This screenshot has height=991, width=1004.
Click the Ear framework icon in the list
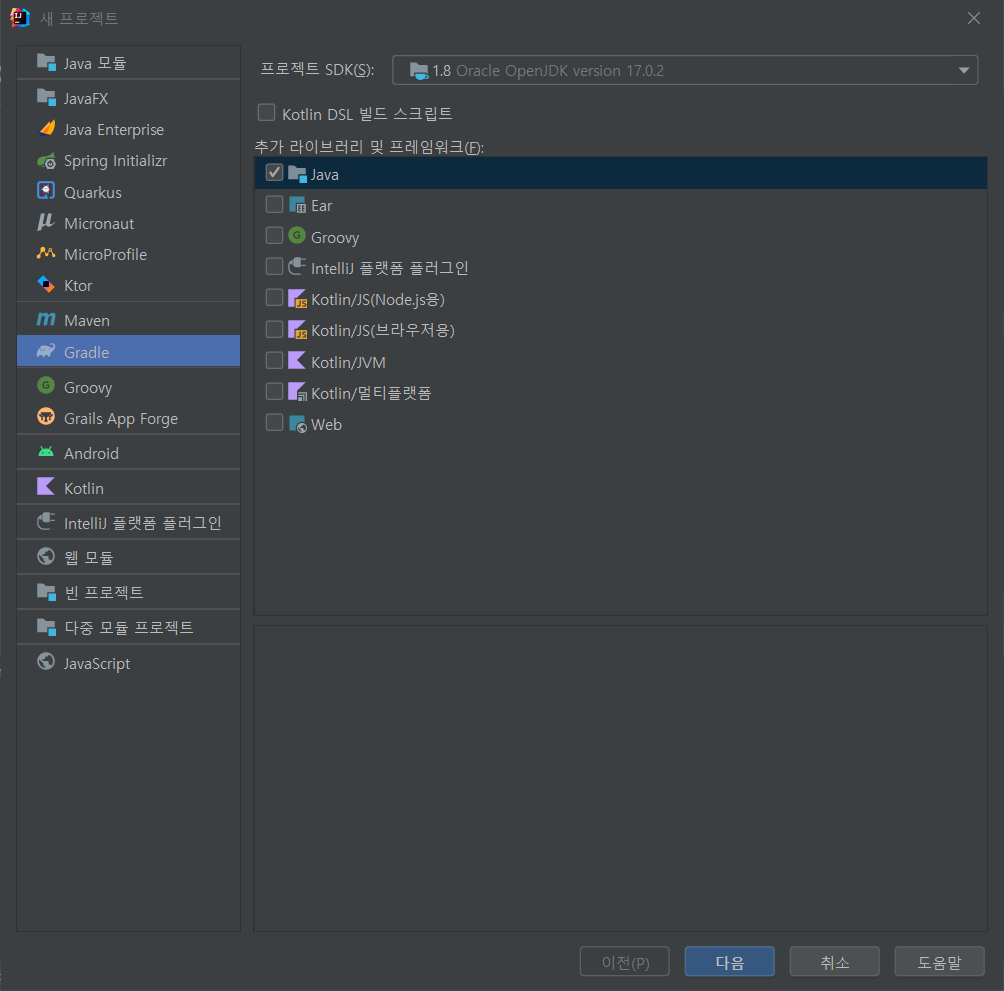click(297, 205)
